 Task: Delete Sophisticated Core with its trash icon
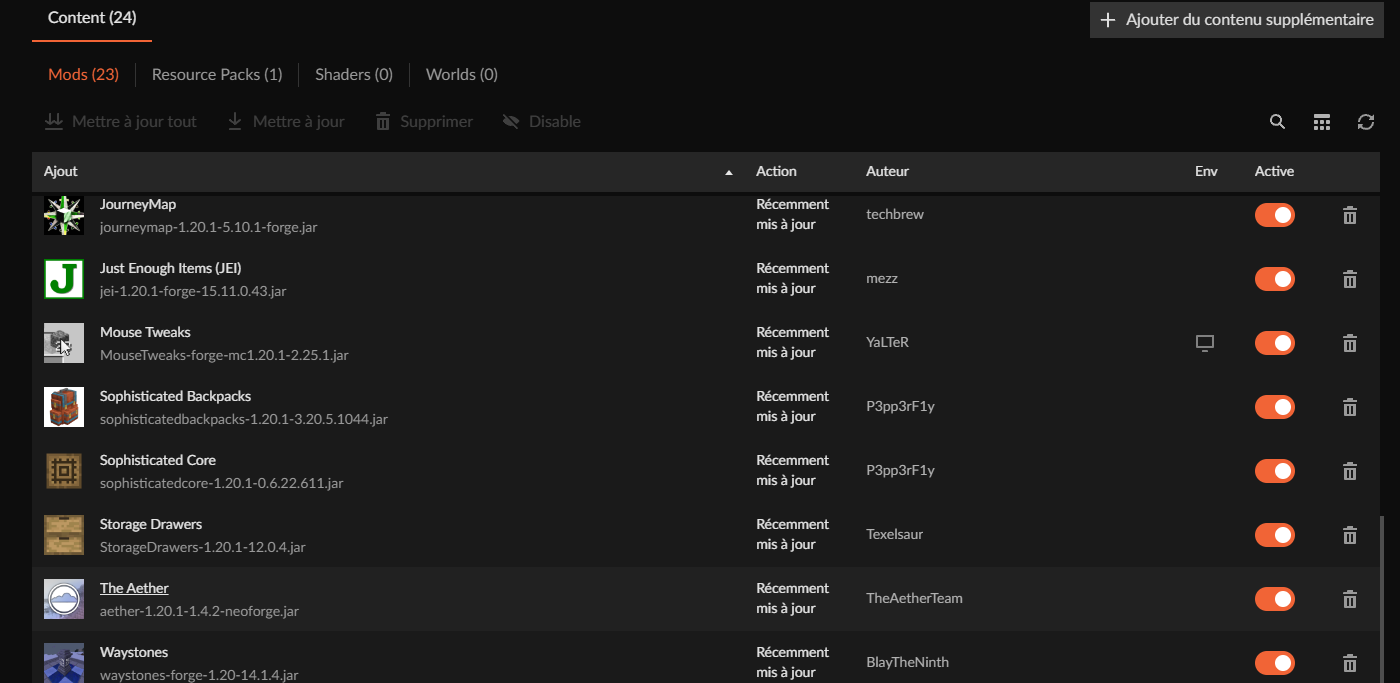tap(1350, 471)
